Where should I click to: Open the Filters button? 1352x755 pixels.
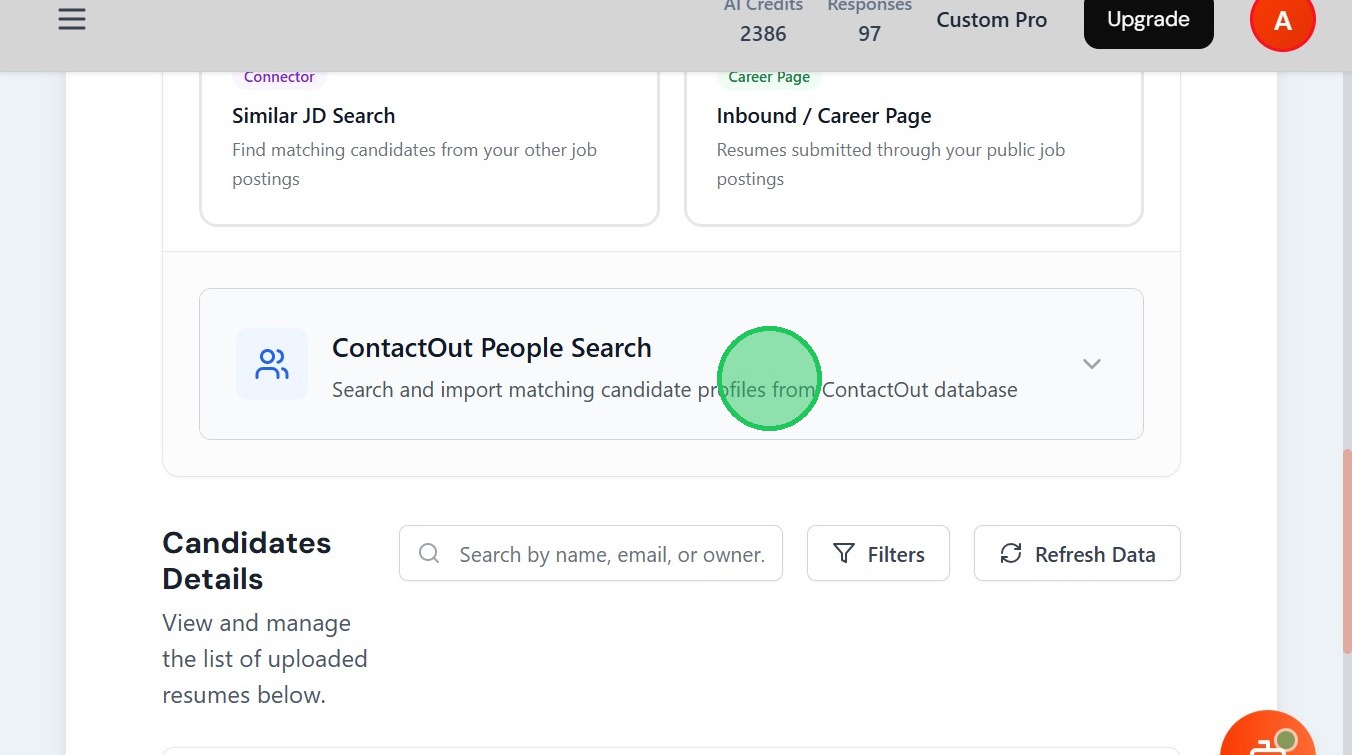[x=878, y=554]
